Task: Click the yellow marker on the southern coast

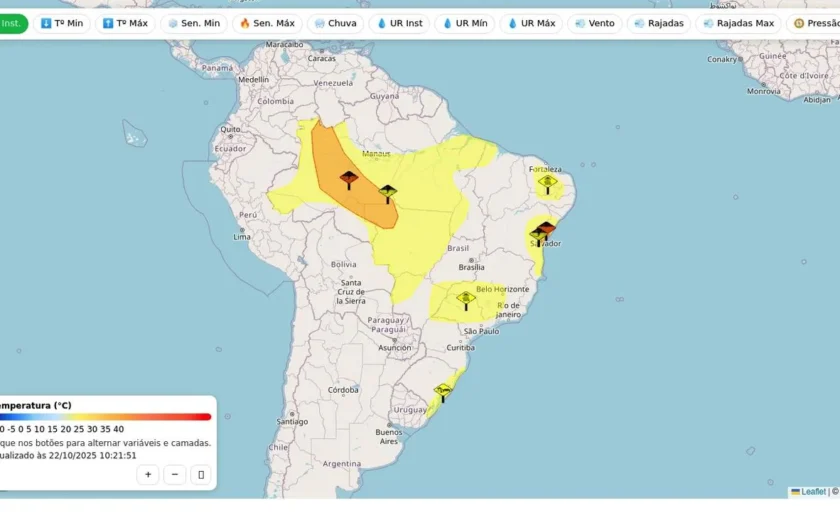Action: click(x=443, y=393)
